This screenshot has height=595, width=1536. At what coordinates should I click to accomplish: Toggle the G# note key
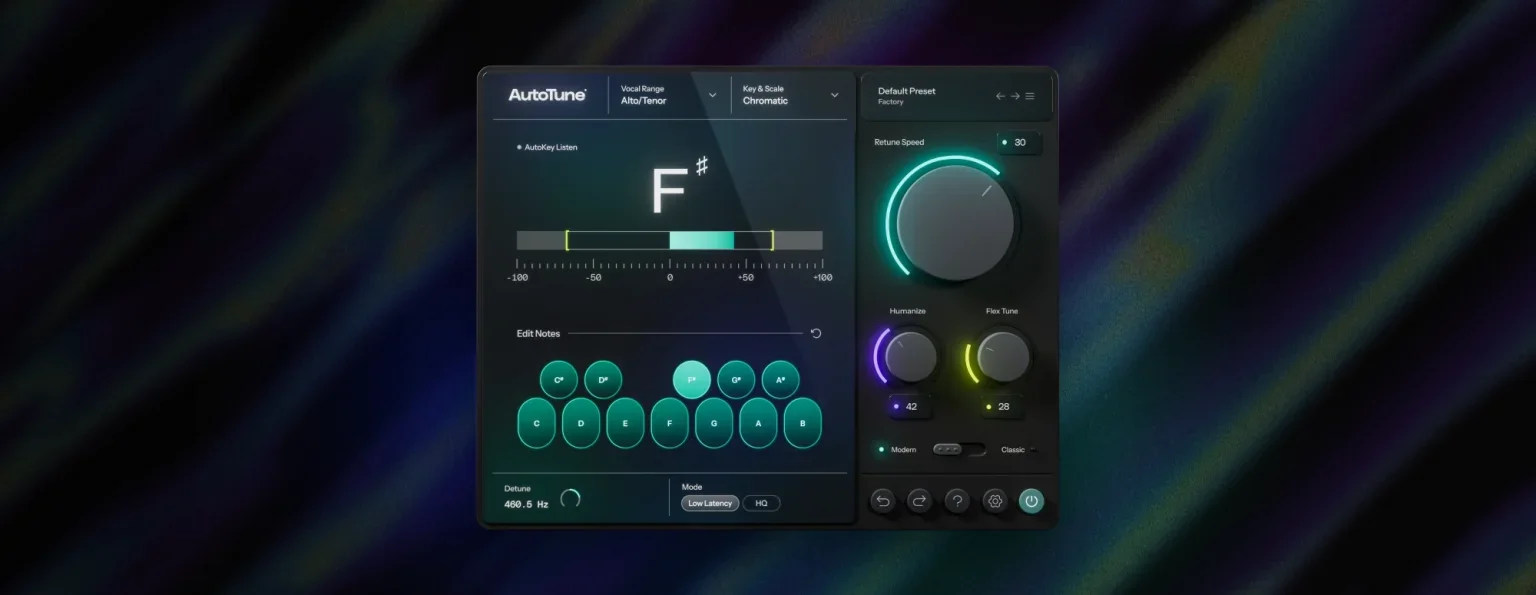736,380
